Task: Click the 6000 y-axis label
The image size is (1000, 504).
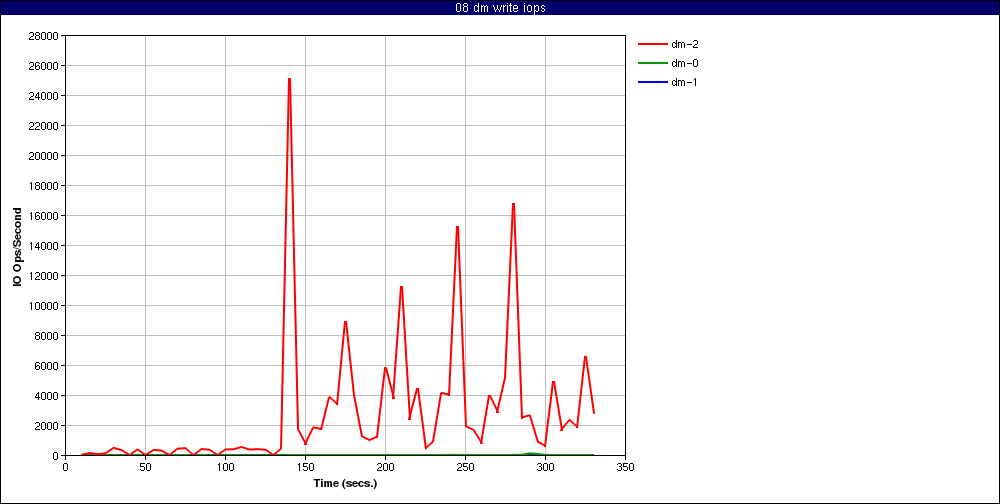Action: coord(47,366)
